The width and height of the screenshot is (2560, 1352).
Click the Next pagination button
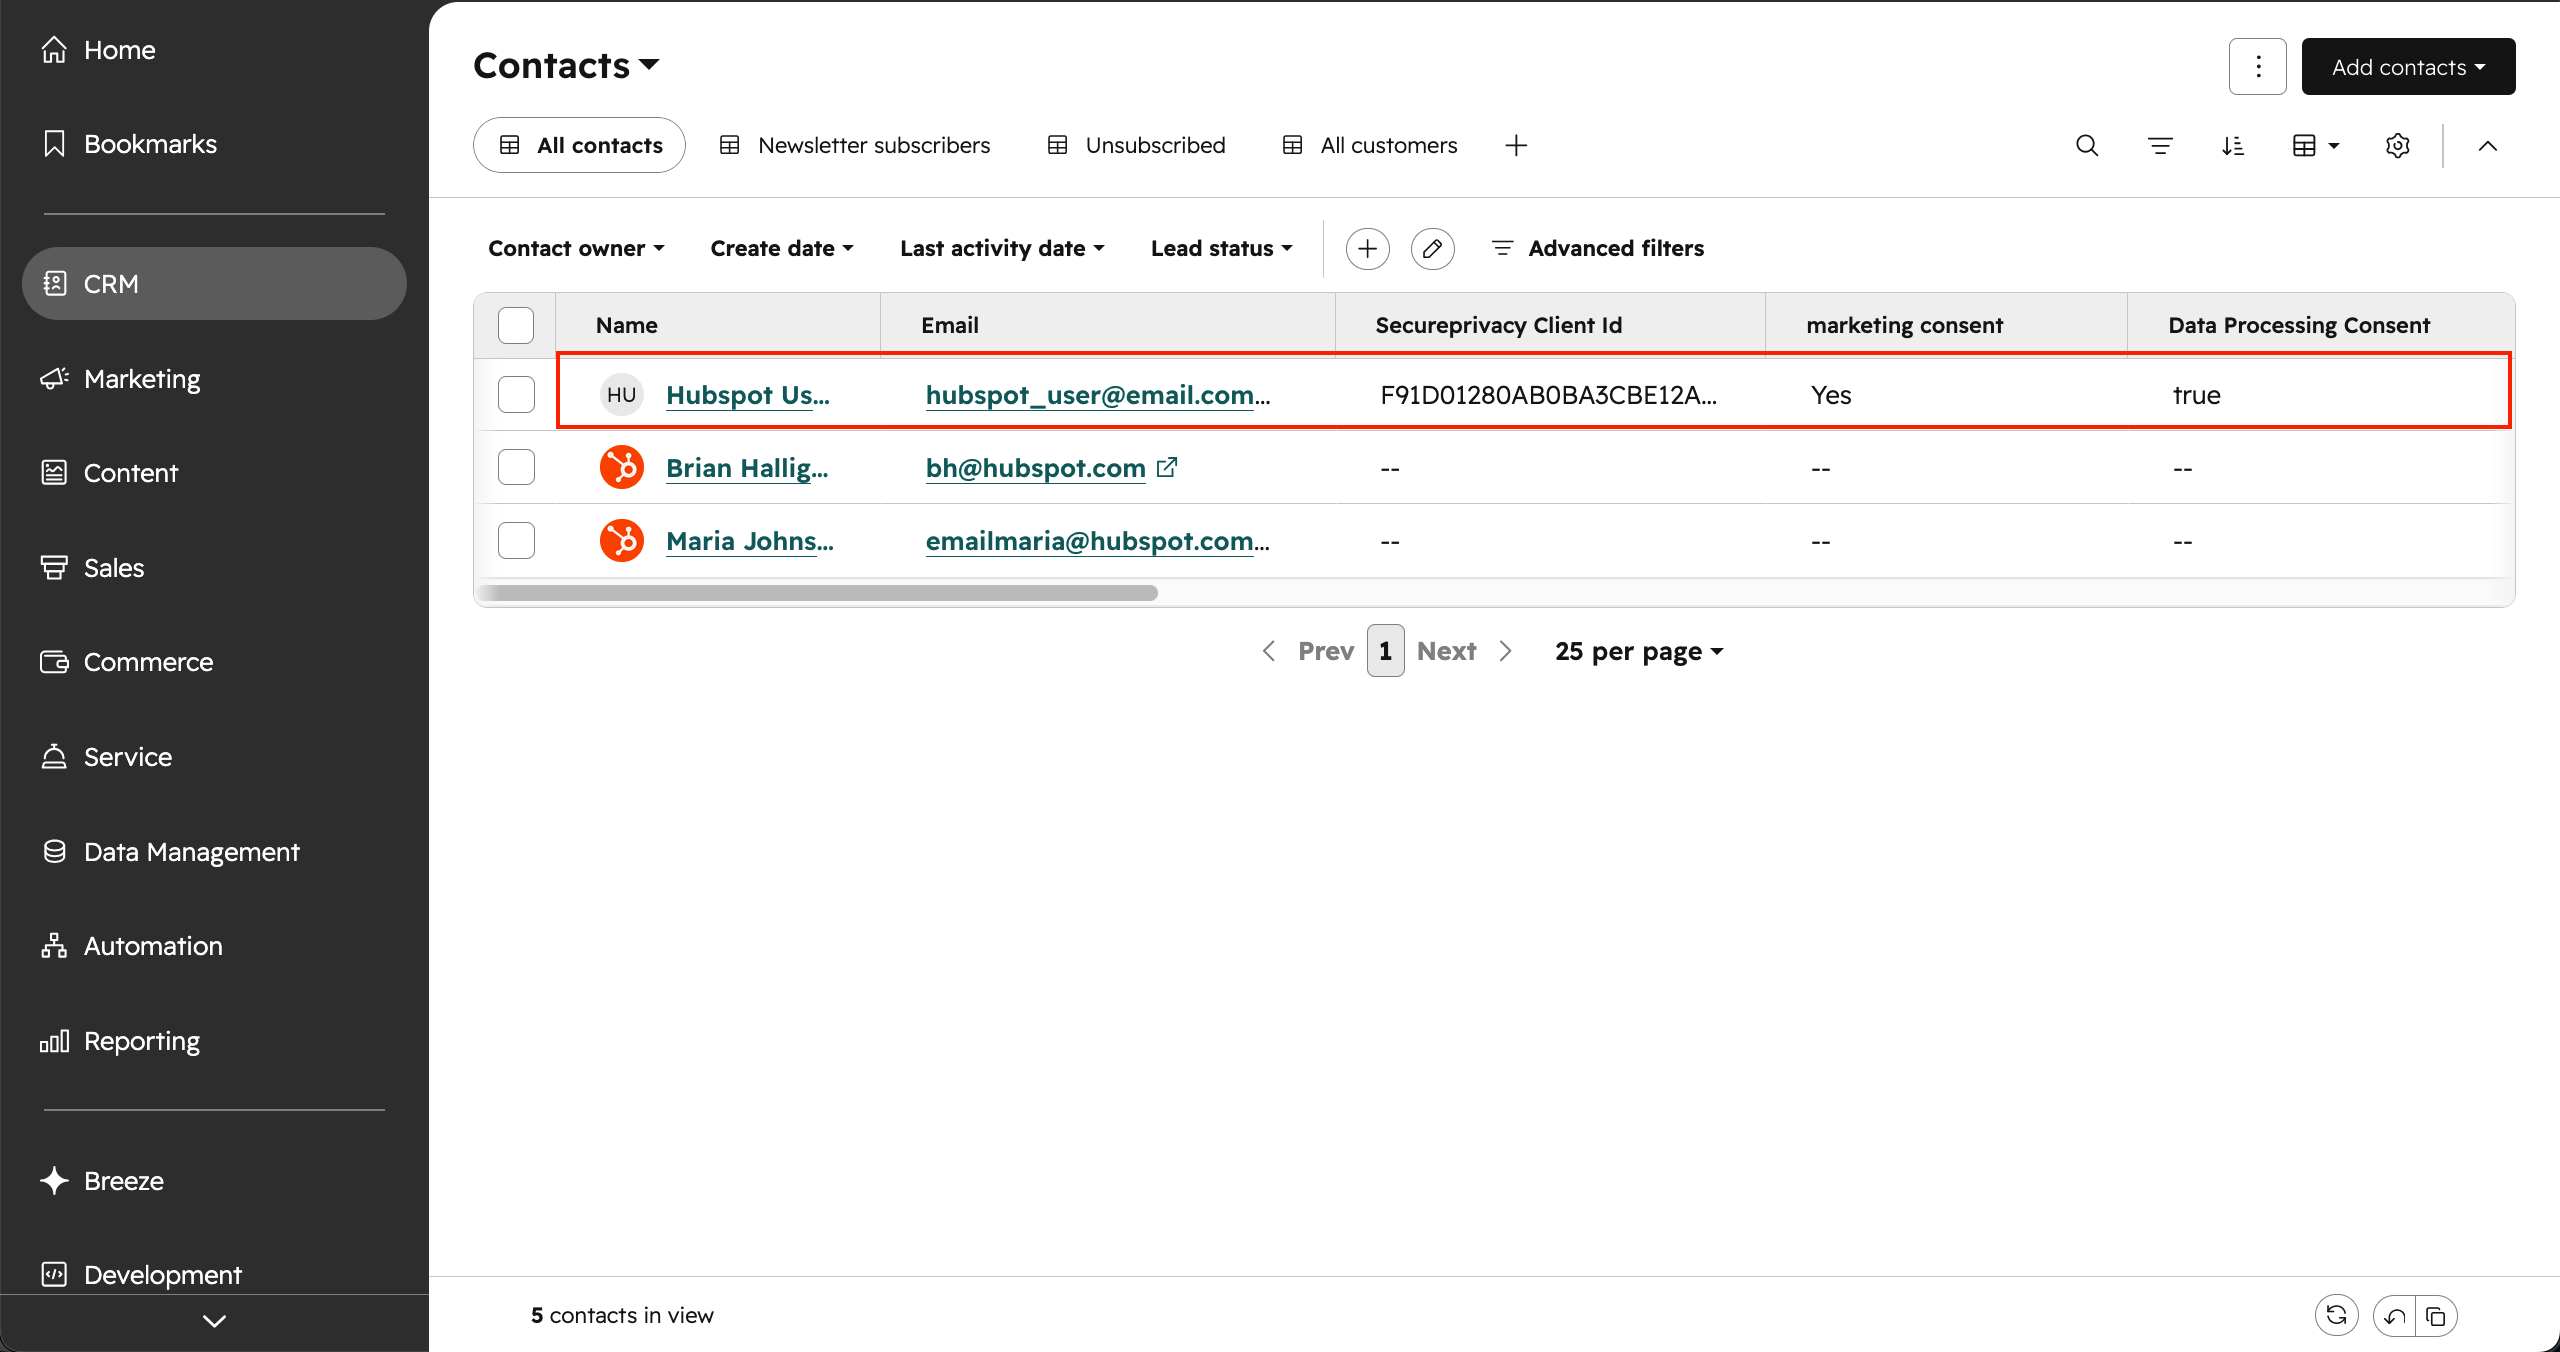1465,651
